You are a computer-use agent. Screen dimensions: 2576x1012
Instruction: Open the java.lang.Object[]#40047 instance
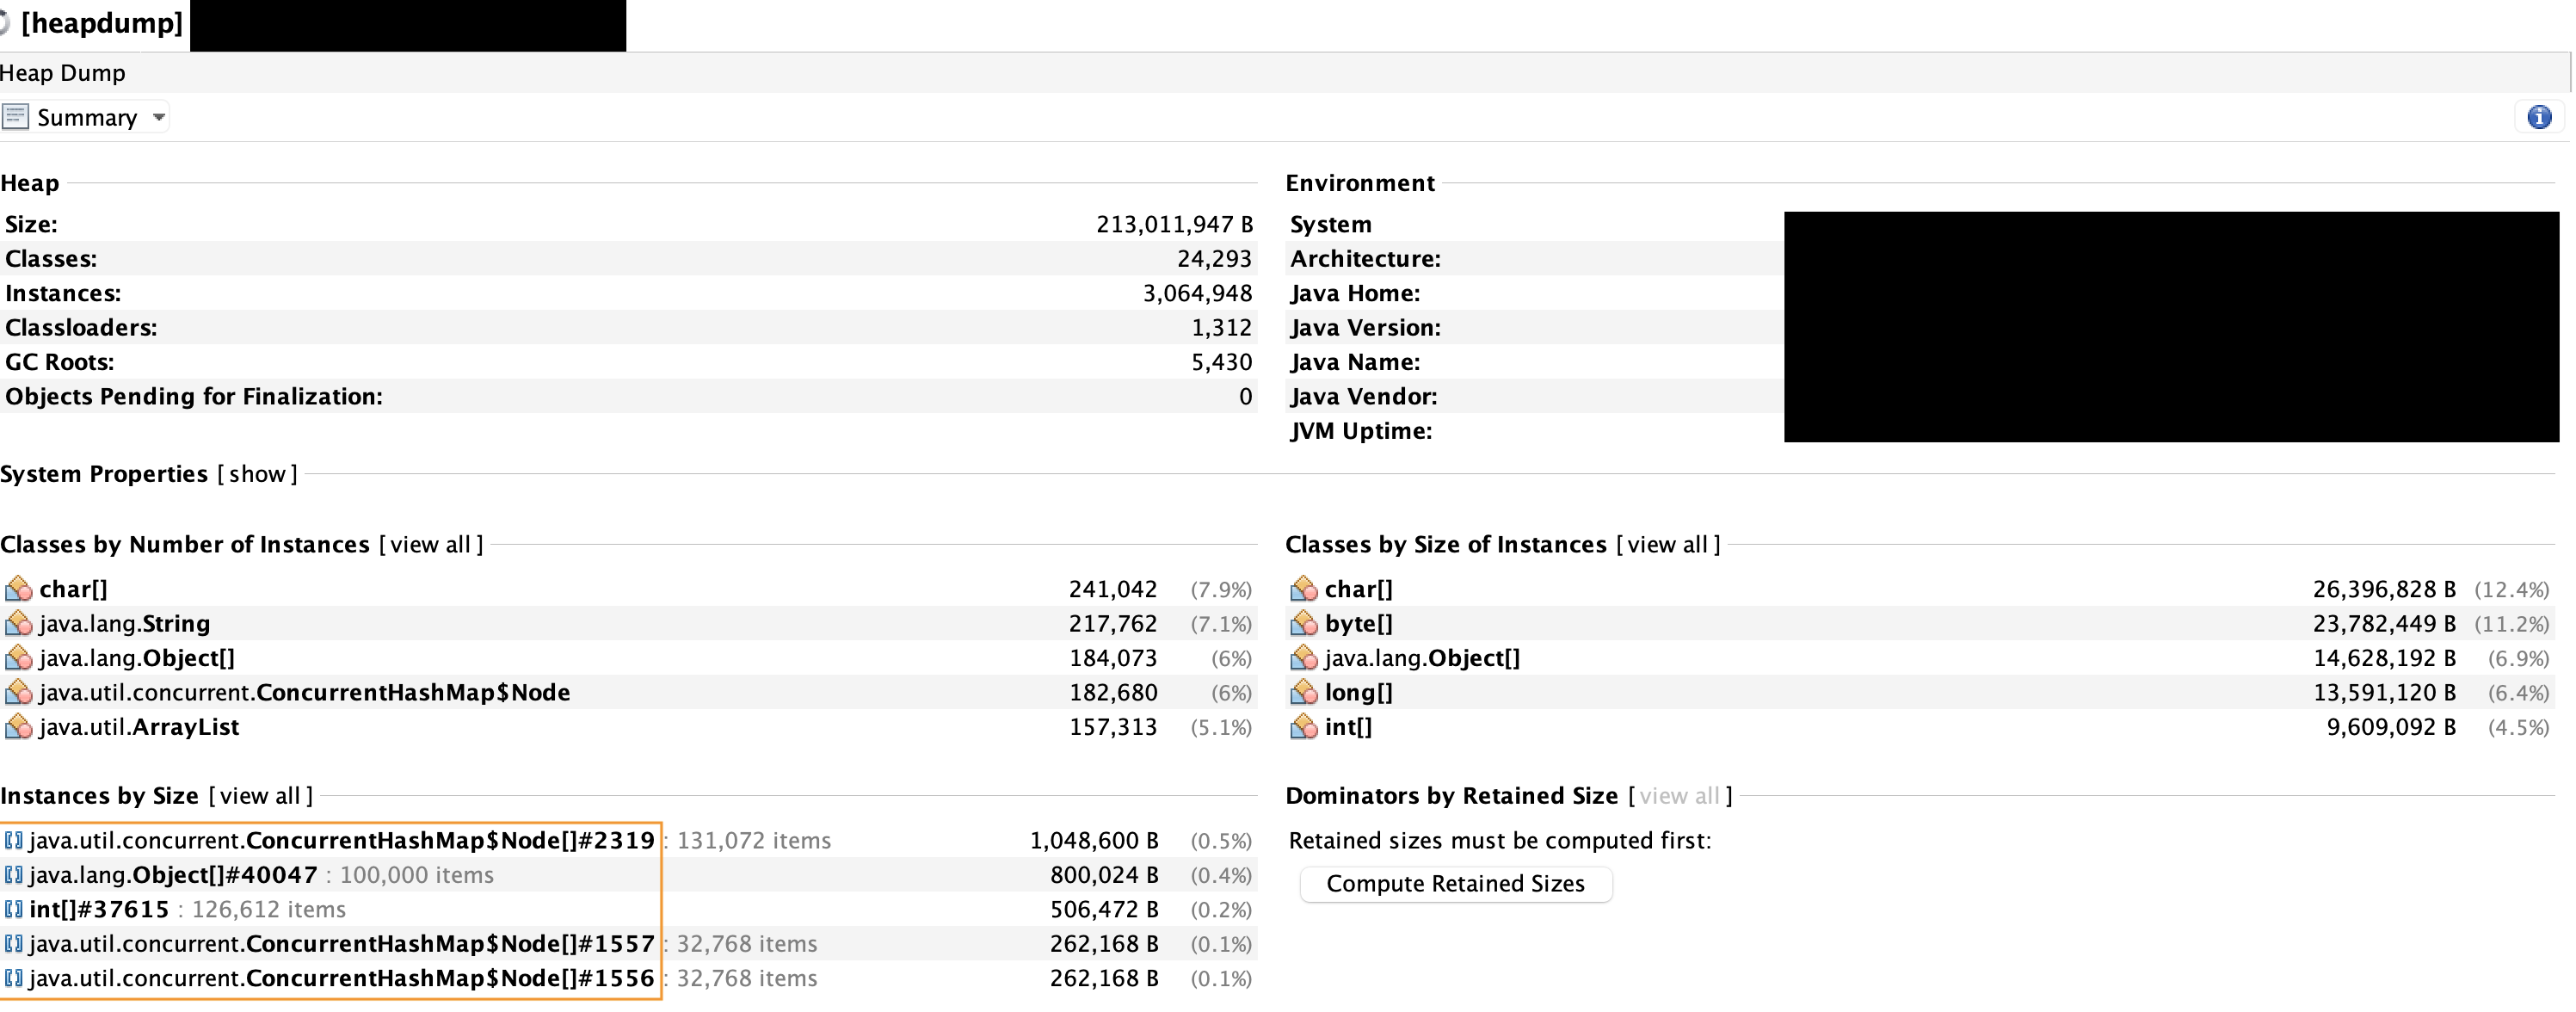coord(173,875)
